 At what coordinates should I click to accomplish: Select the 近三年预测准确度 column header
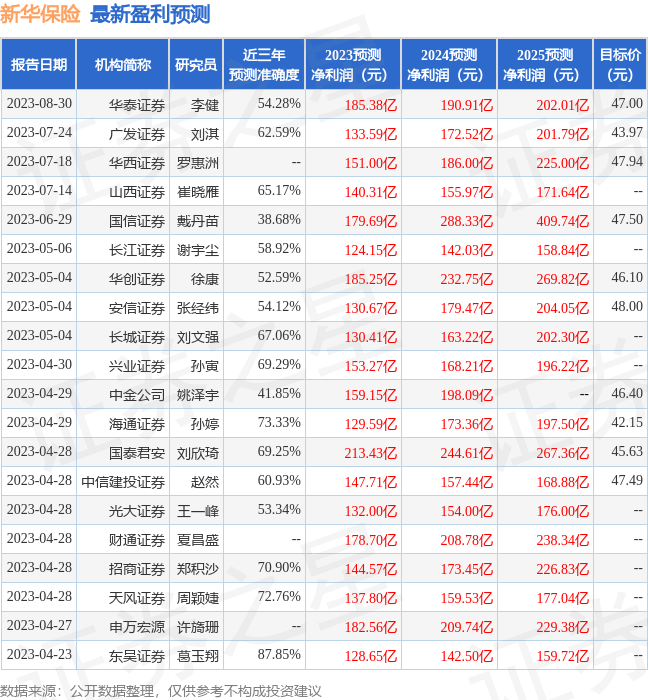click(264, 65)
